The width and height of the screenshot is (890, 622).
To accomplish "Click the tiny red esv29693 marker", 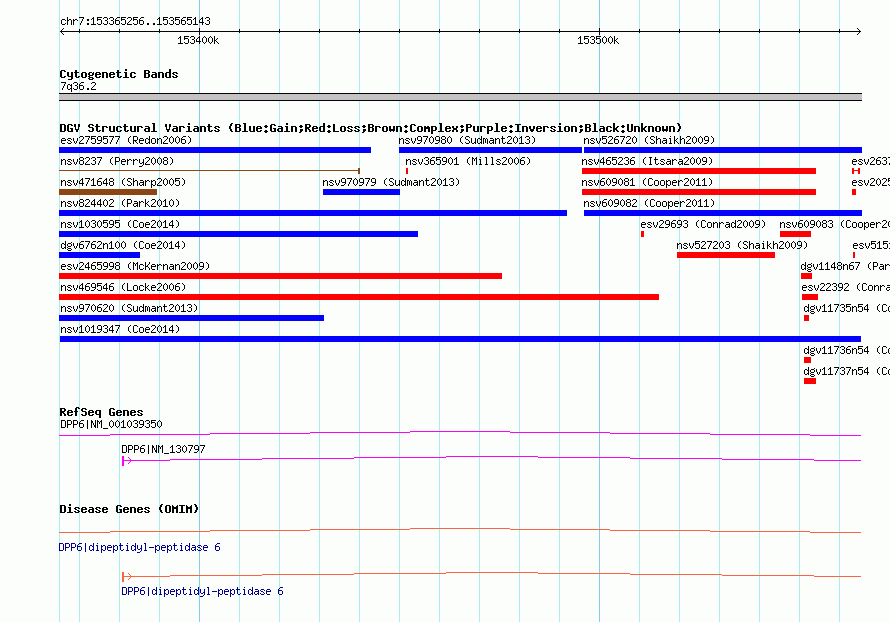I will [643, 234].
